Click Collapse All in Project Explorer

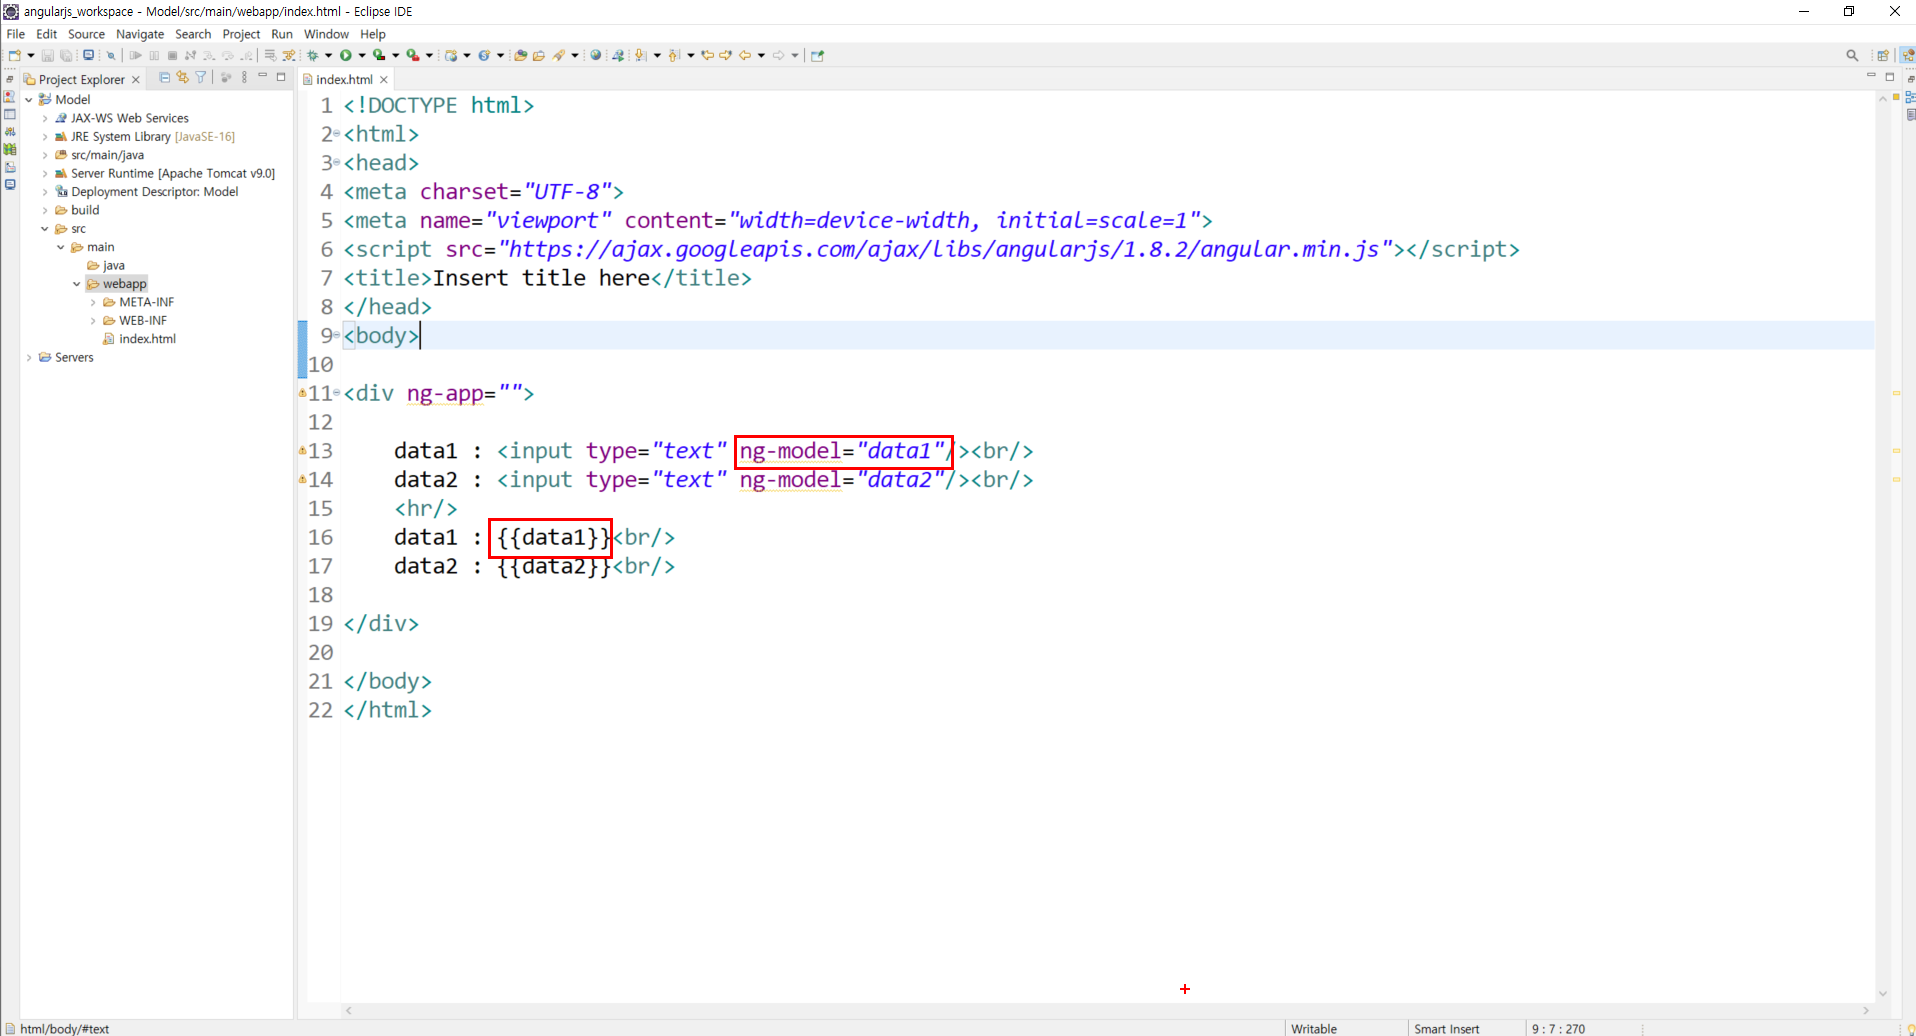click(x=164, y=77)
